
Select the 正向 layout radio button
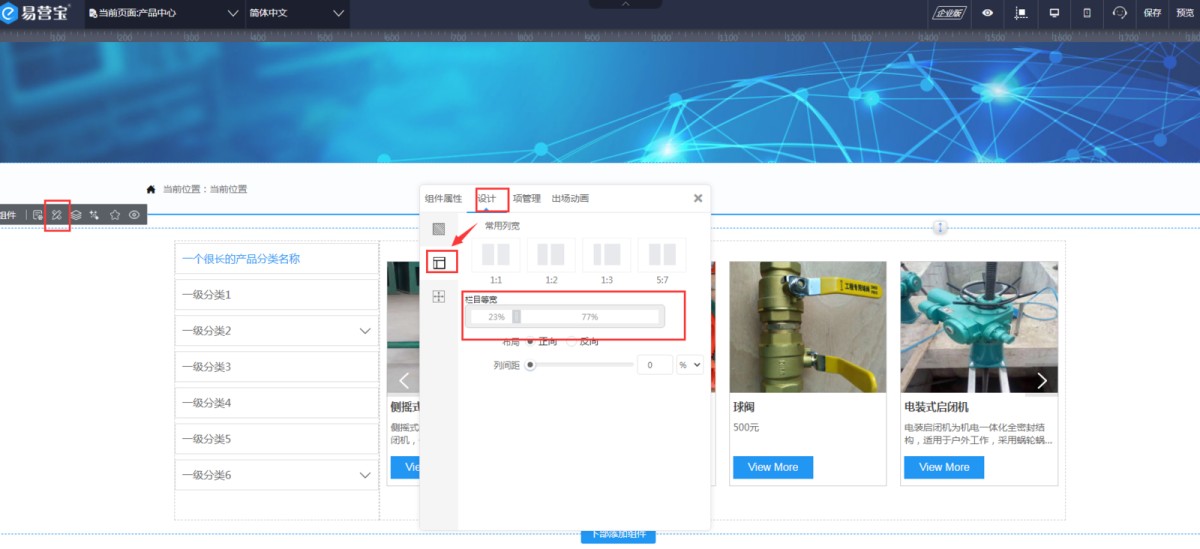point(530,342)
